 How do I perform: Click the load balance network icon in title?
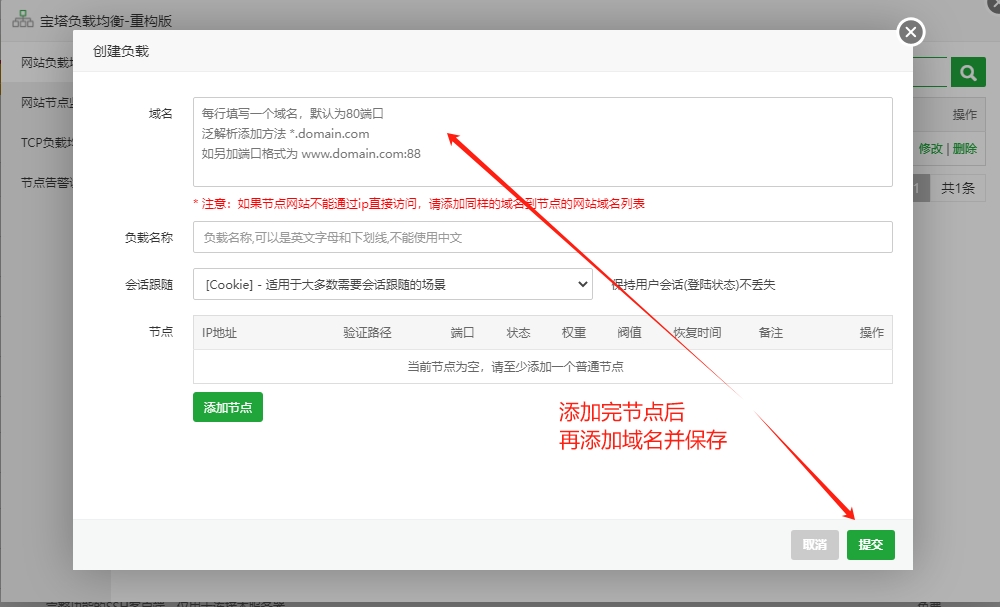22,19
